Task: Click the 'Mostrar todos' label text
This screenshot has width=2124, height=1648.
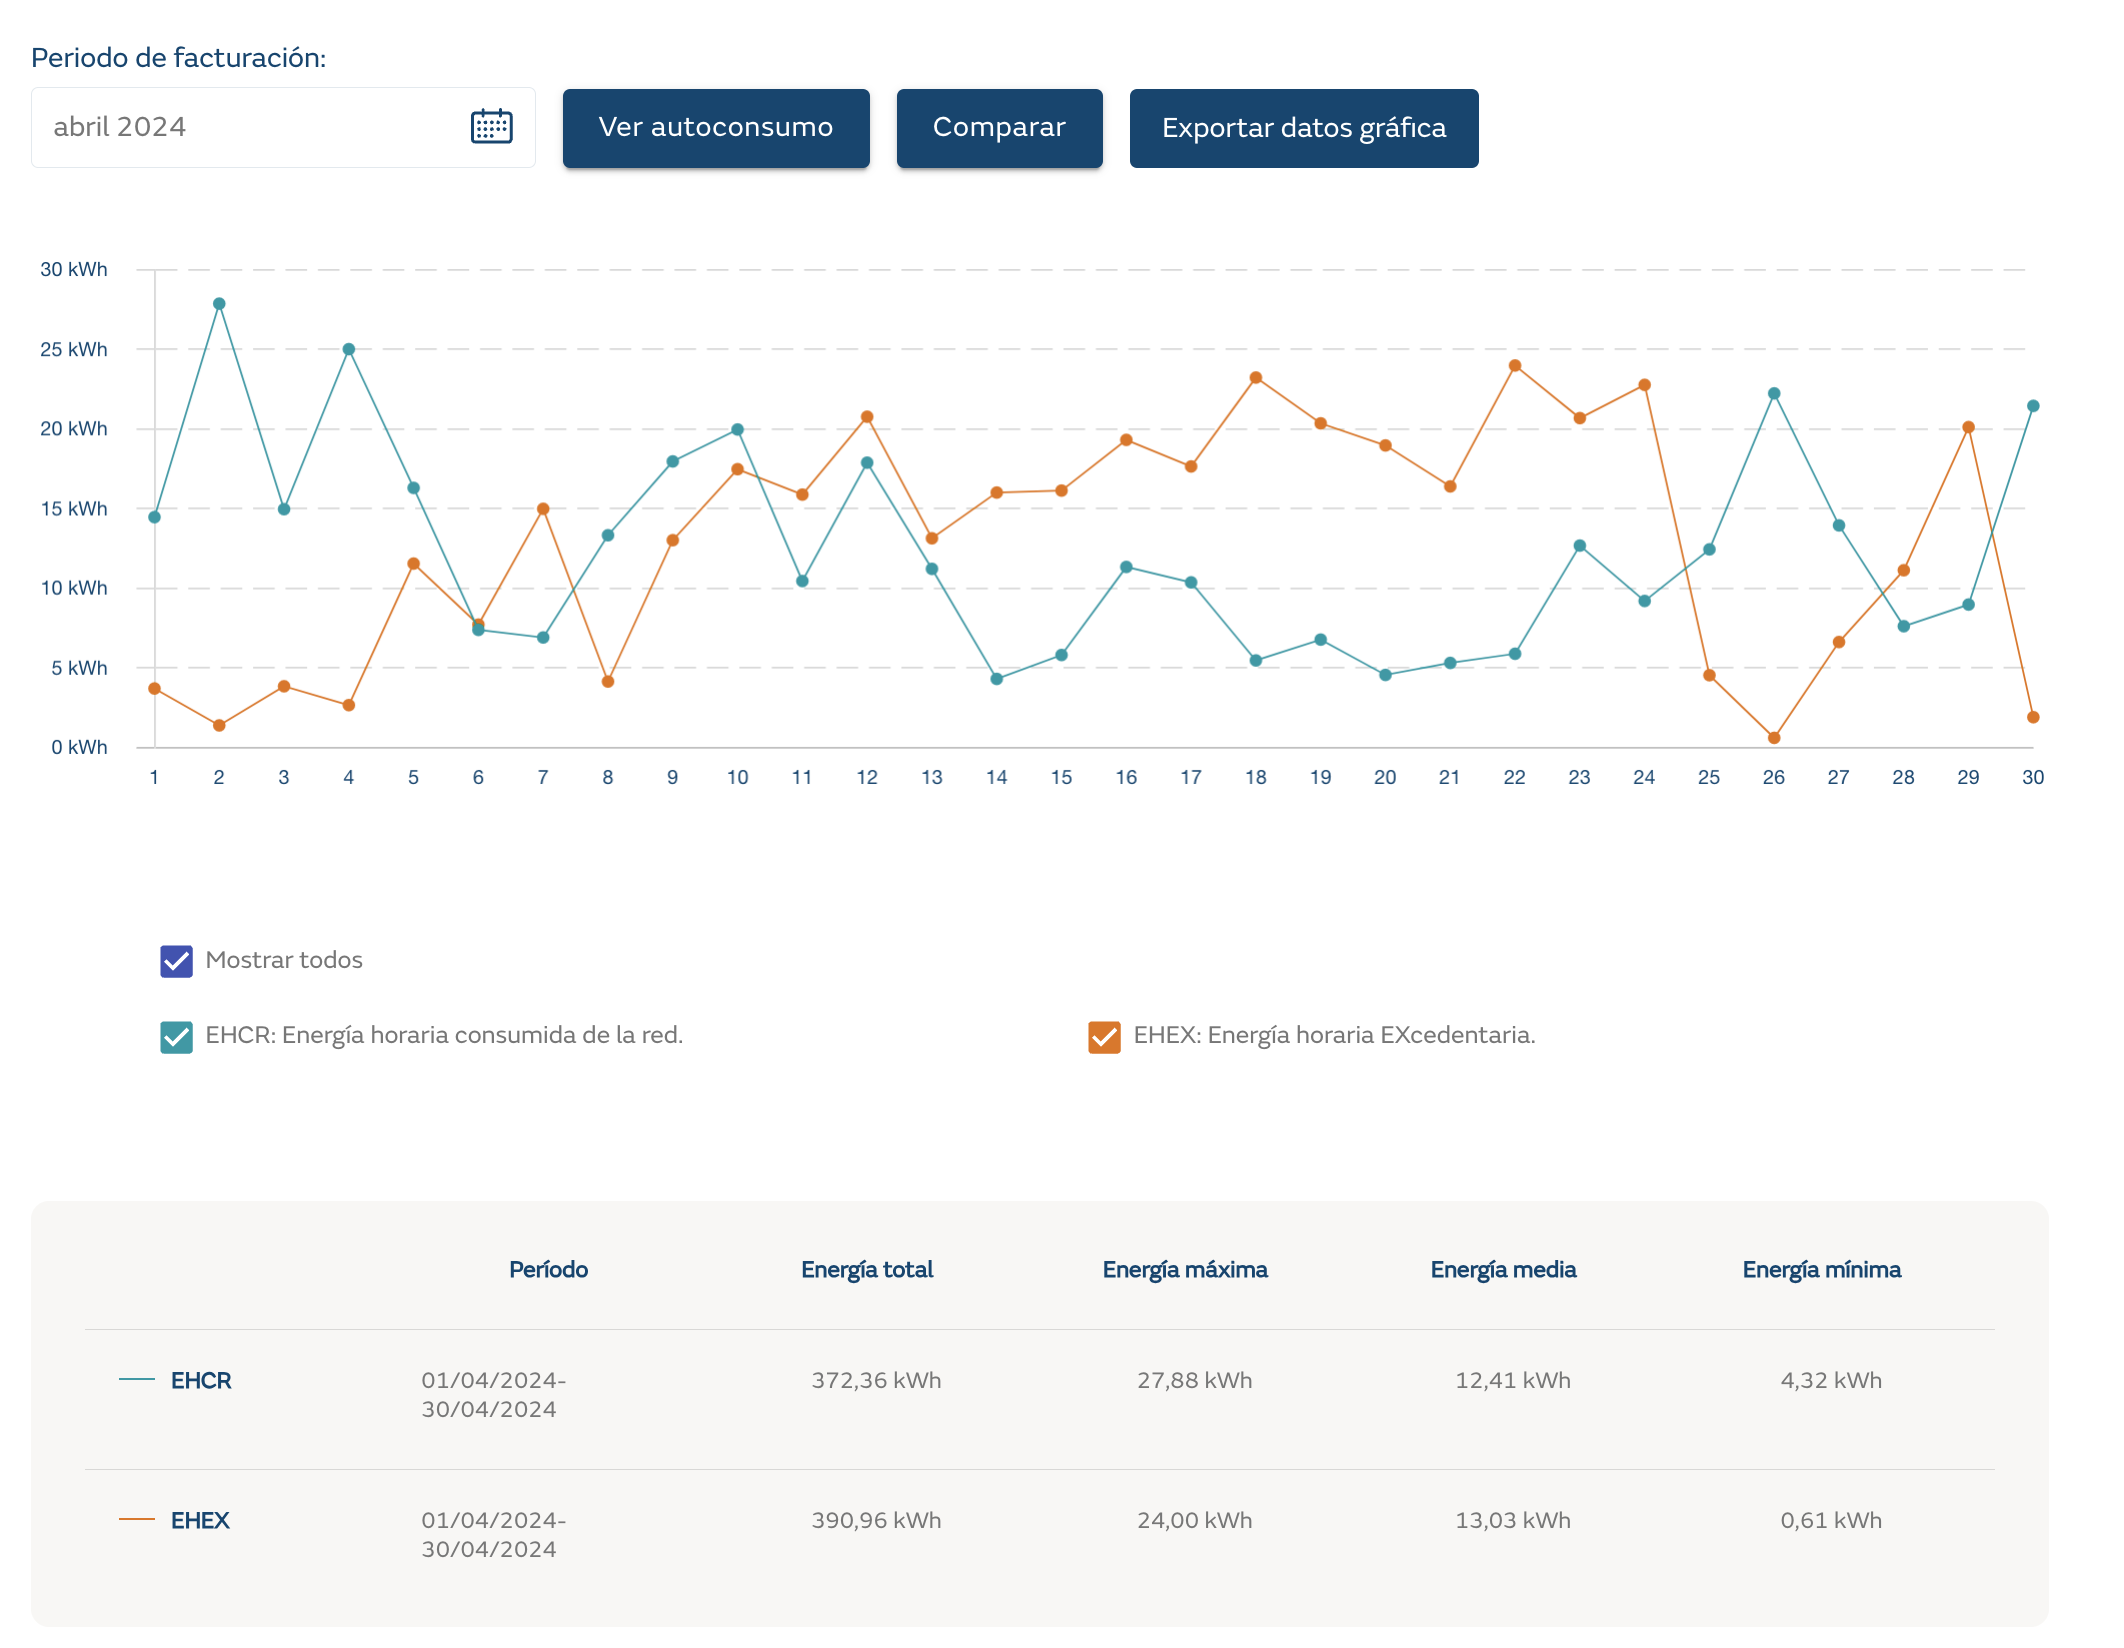Action: point(284,960)
